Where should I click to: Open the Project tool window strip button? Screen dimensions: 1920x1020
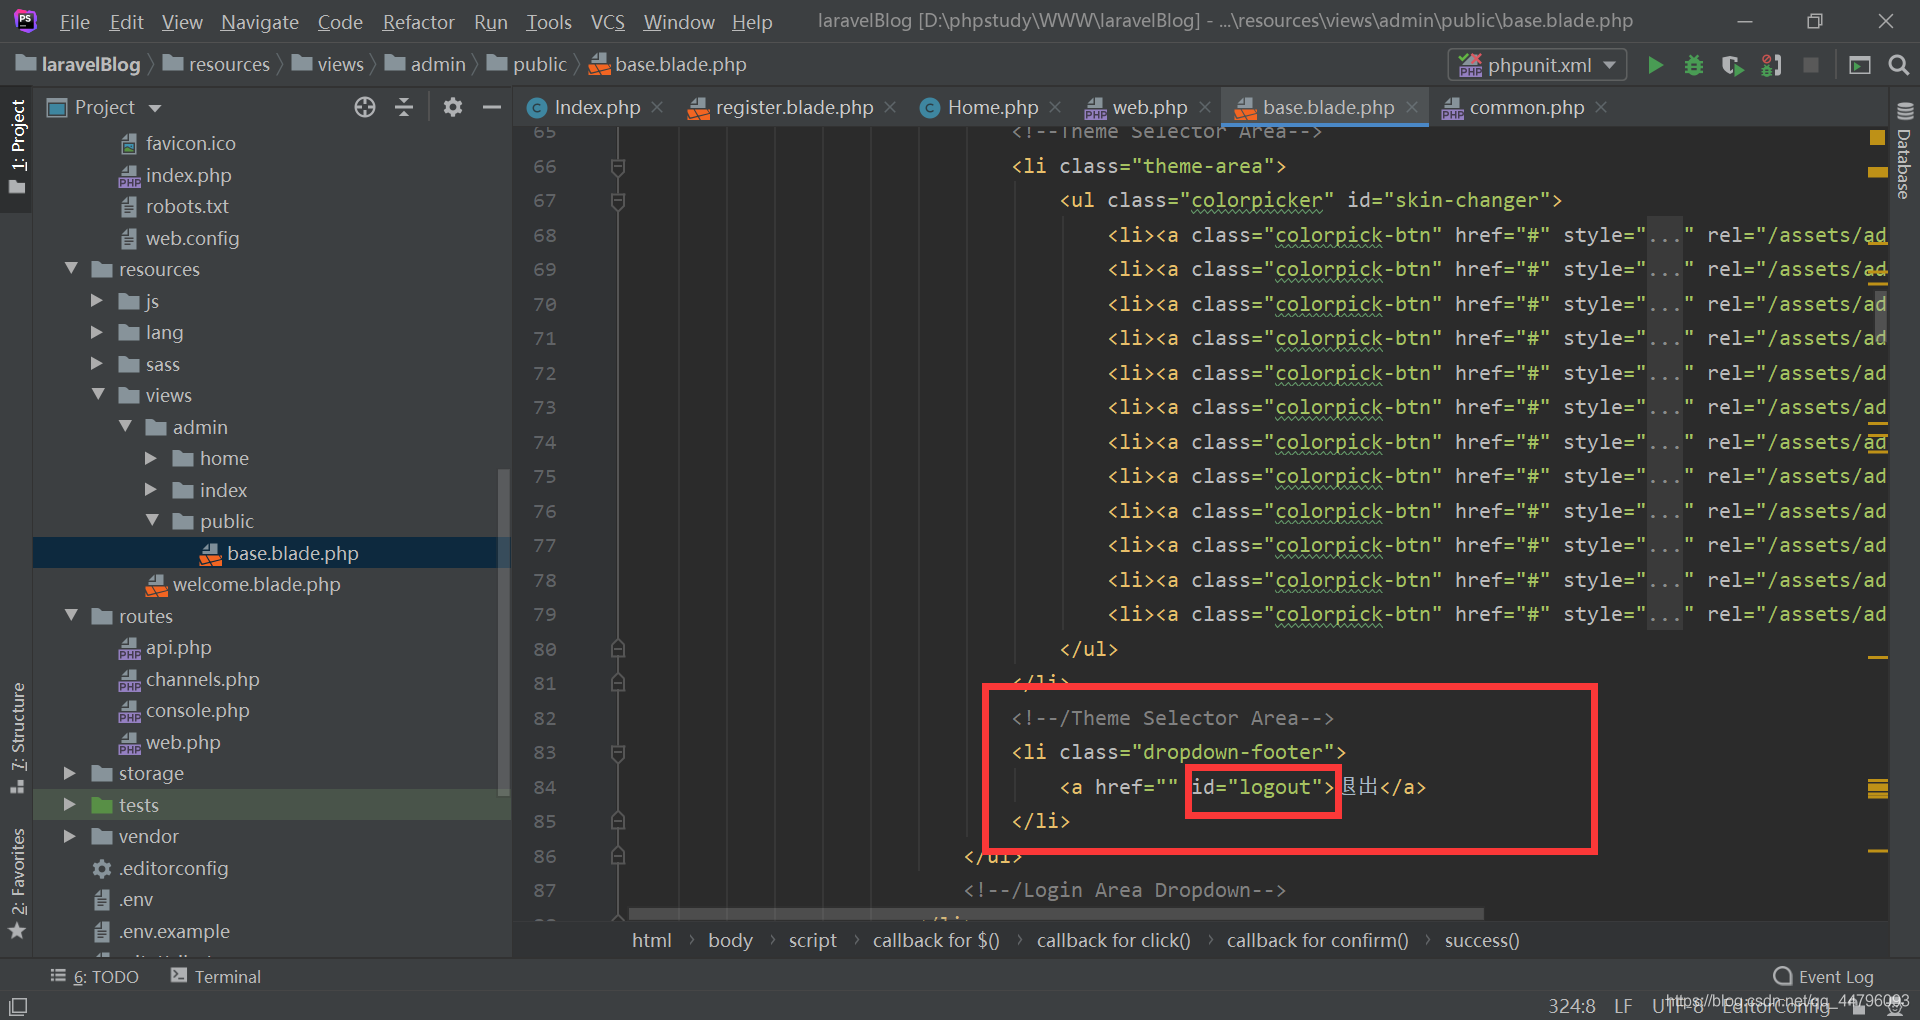coord(17,147)
